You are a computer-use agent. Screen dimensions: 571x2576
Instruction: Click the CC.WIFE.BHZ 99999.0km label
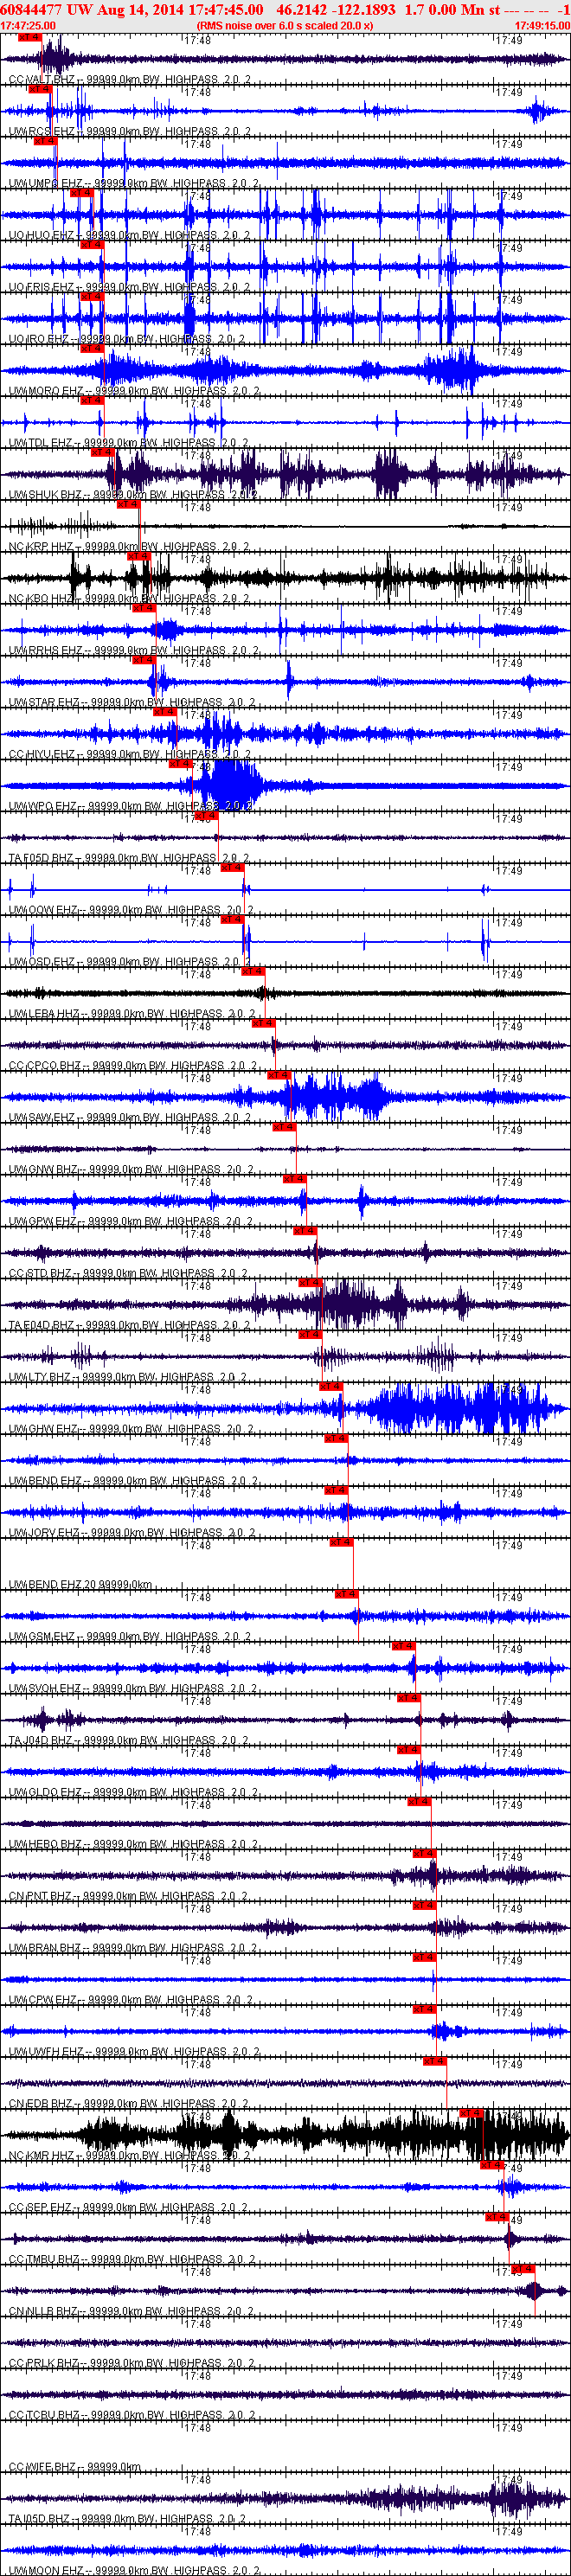(75, 2469)
